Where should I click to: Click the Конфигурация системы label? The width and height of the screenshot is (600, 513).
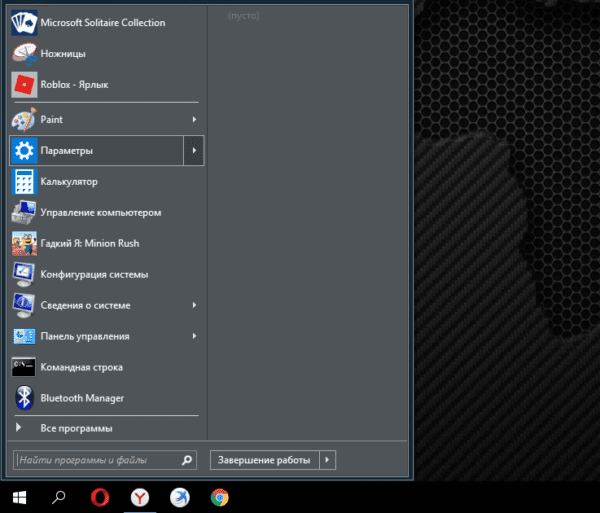(x=94, y=275)
